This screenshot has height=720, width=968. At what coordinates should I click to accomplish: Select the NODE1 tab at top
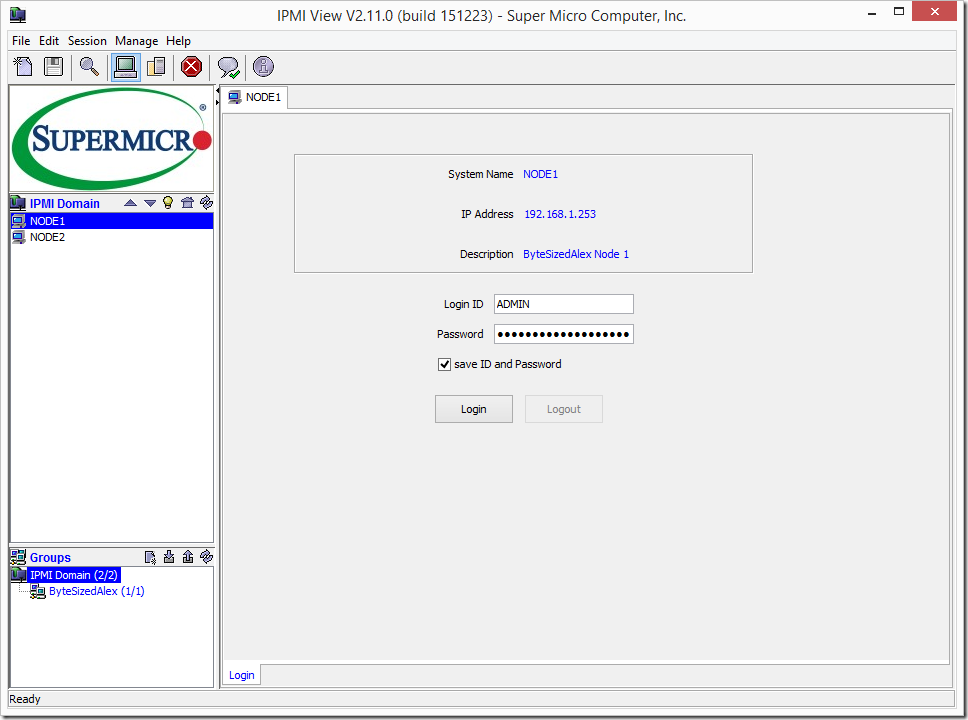pyautogui.click(x=254, y=98)
